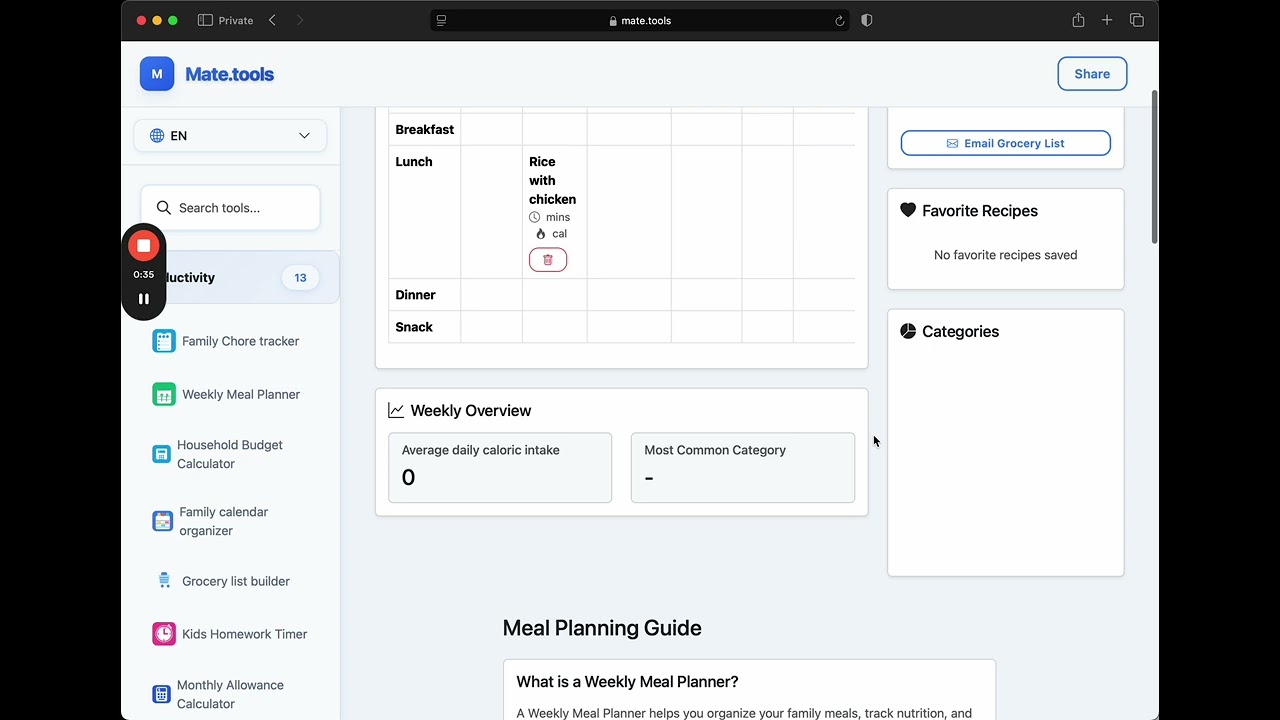Open the Safari share menu icon
The width and height of the screenshot is (1280, 720).
[x=1078, y=21]
